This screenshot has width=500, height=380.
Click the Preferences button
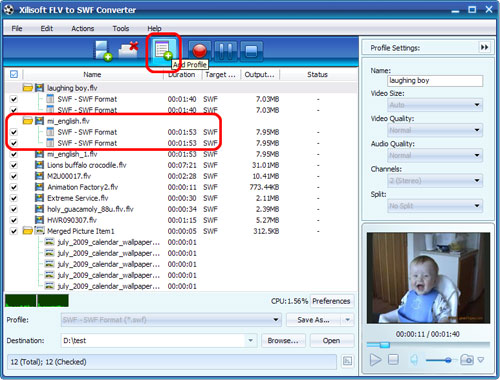pos(331,301)
